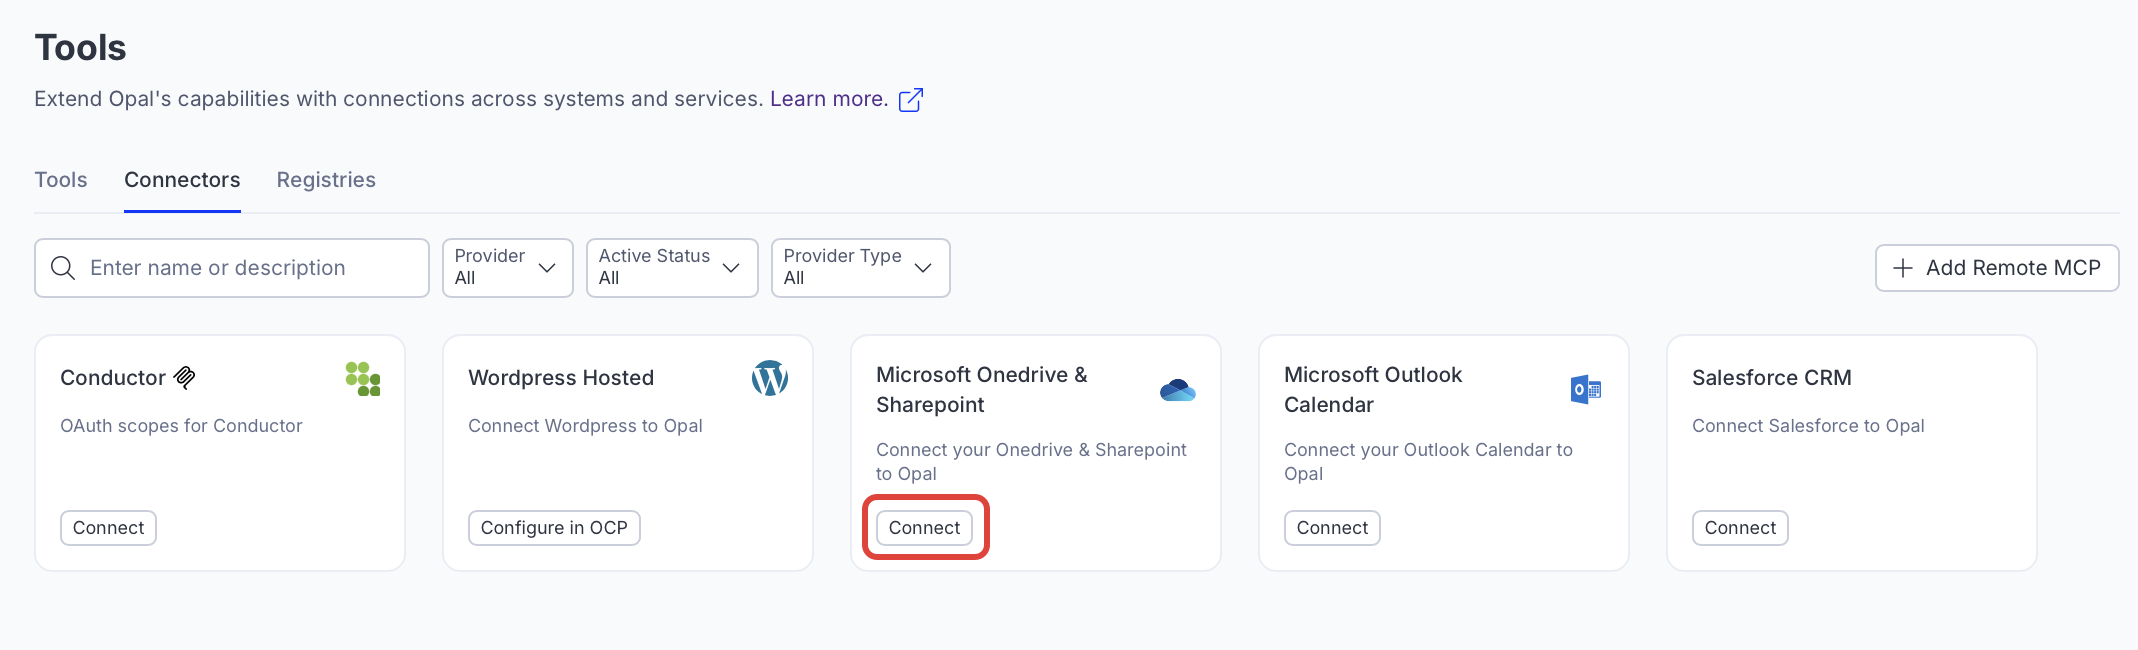Click the icon next to Conductor title
Screen dimensions: 2138x650
click(185, 377)
